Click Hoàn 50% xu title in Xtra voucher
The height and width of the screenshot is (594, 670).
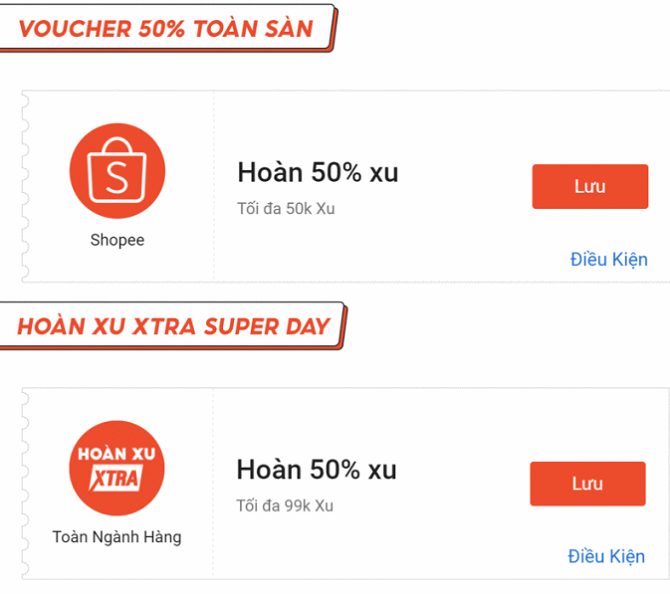click(316, 469)
